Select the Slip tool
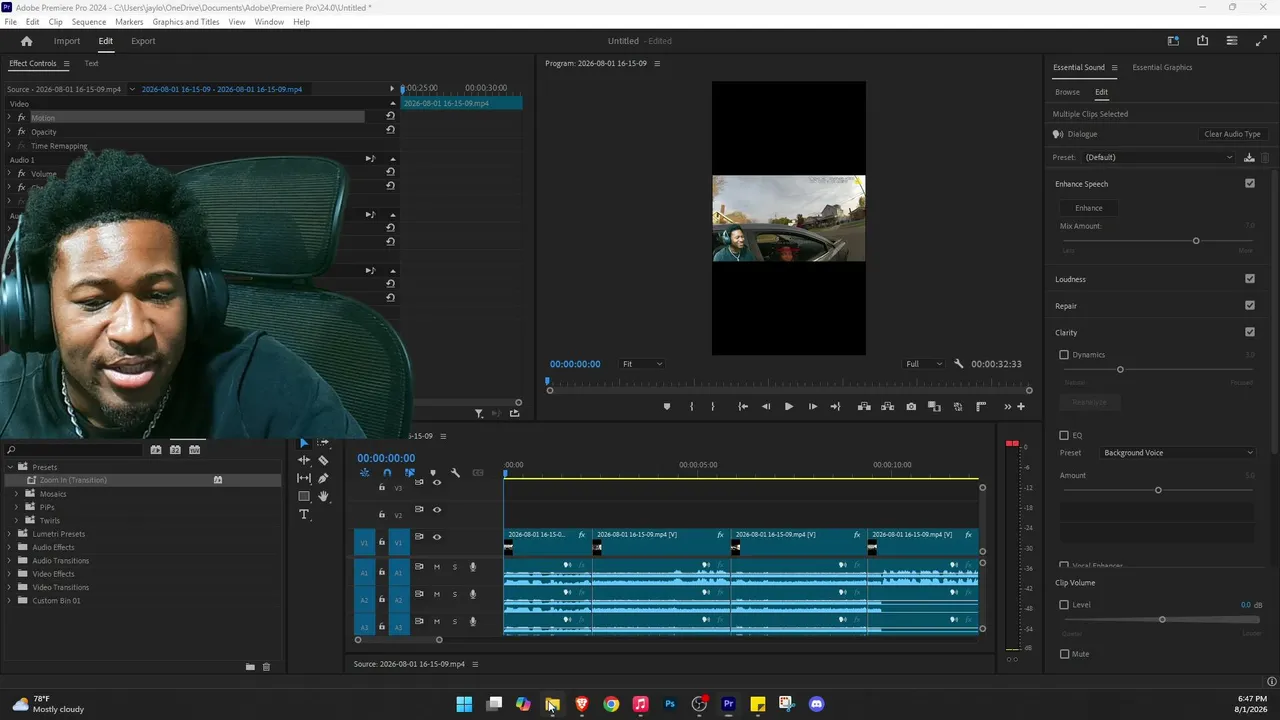The image size is (1280, 720). click(304, 478)
